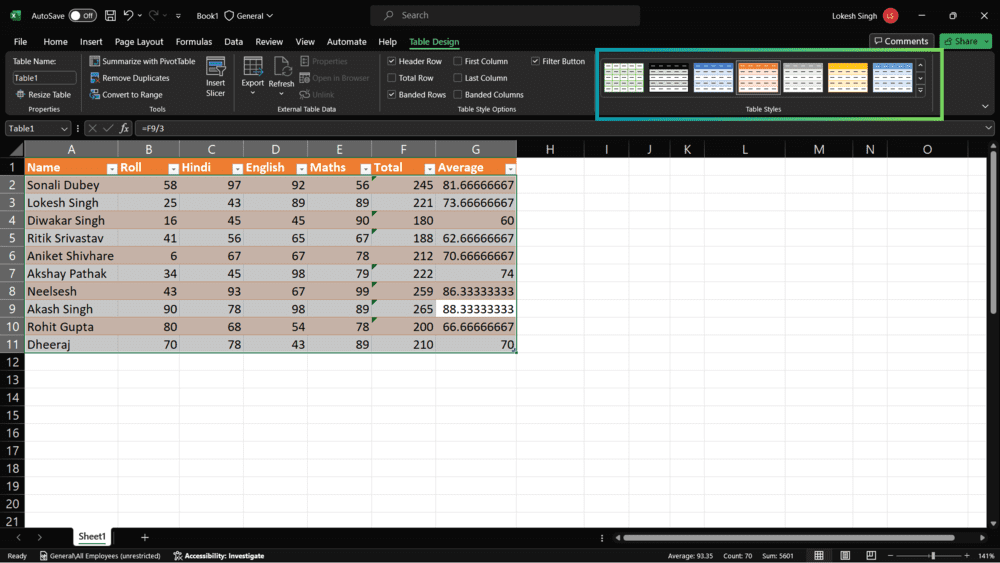
Task: Switch to Normal view in status bar
Action: tap(819, 555)
